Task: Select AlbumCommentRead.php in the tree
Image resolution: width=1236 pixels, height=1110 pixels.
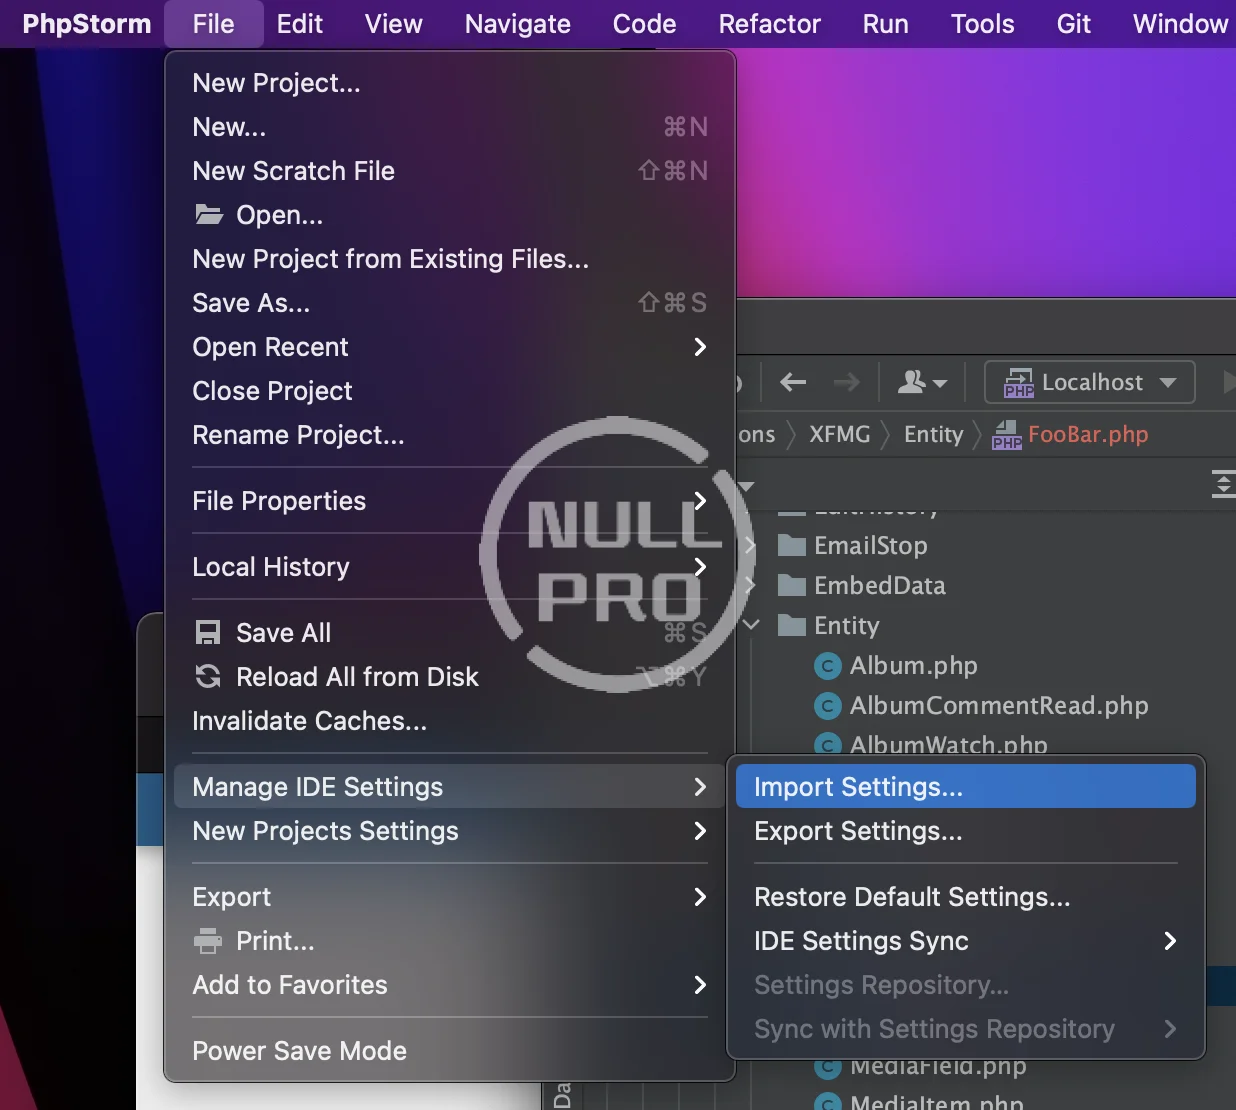Action: 999,705
